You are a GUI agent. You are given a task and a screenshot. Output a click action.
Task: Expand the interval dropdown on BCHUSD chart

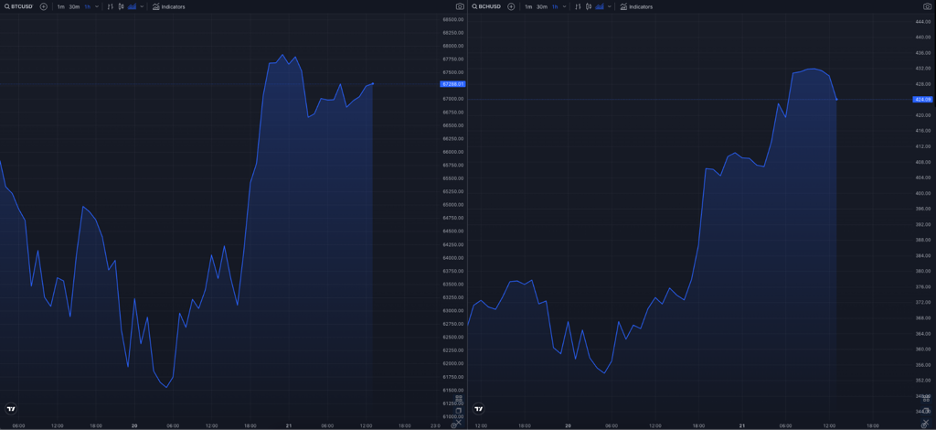point(565,7)
